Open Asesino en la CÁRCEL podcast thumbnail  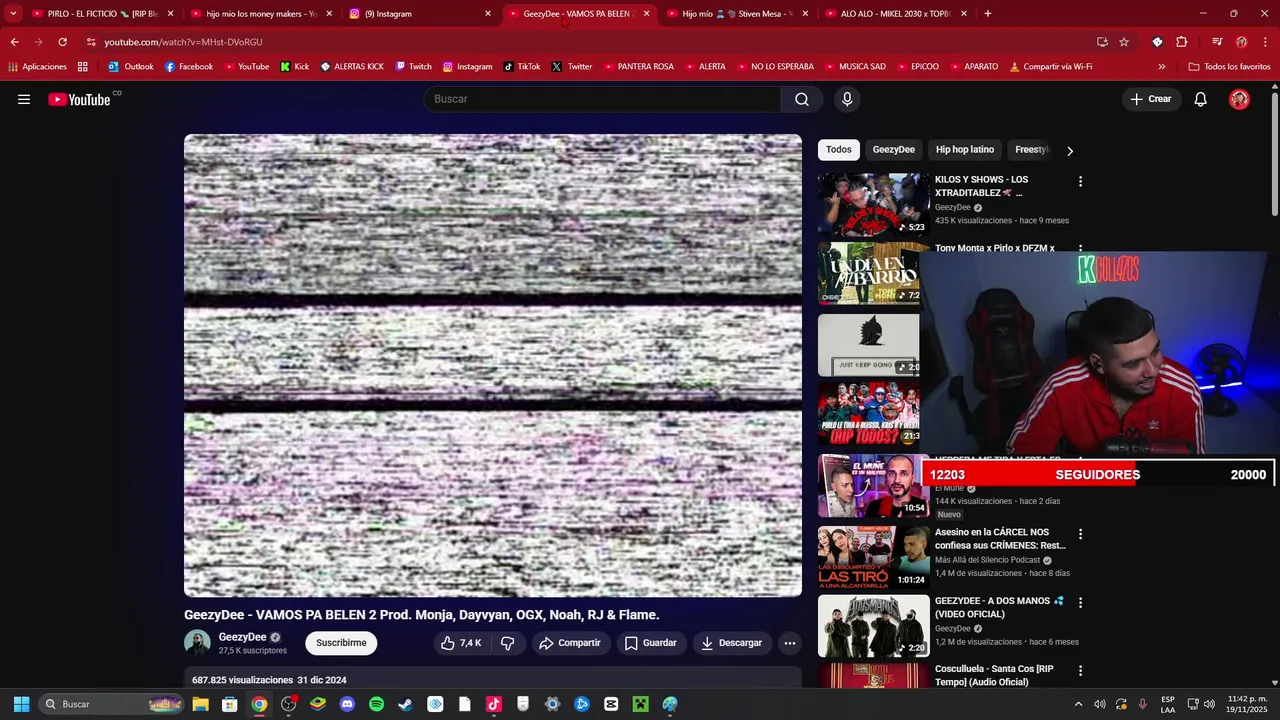pyautogui.click(x=874, y=558)
